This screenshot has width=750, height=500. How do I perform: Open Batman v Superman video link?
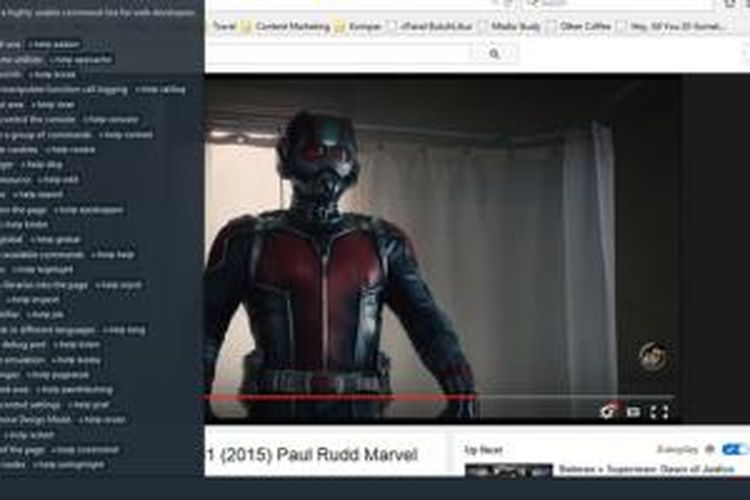tap(646, 469)
